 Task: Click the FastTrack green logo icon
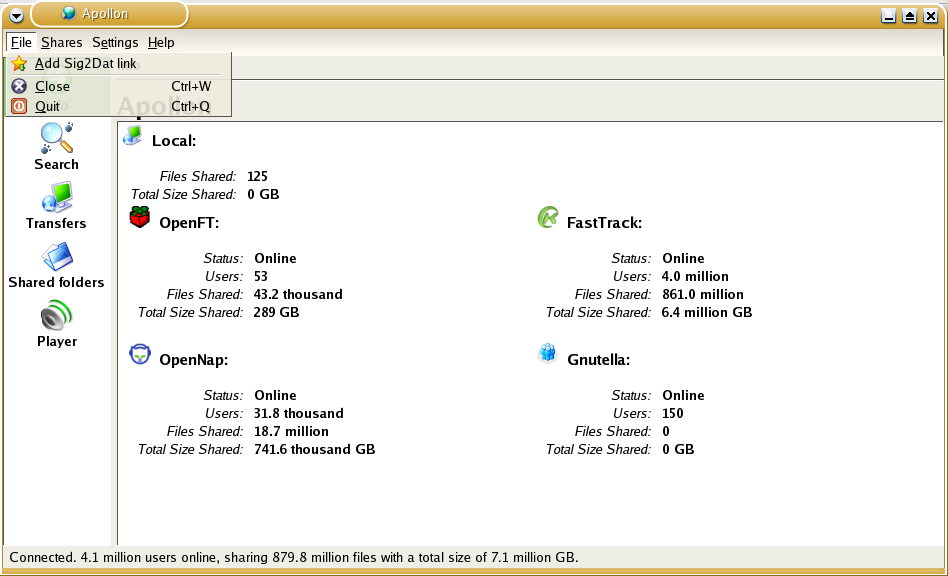point(548,217)
